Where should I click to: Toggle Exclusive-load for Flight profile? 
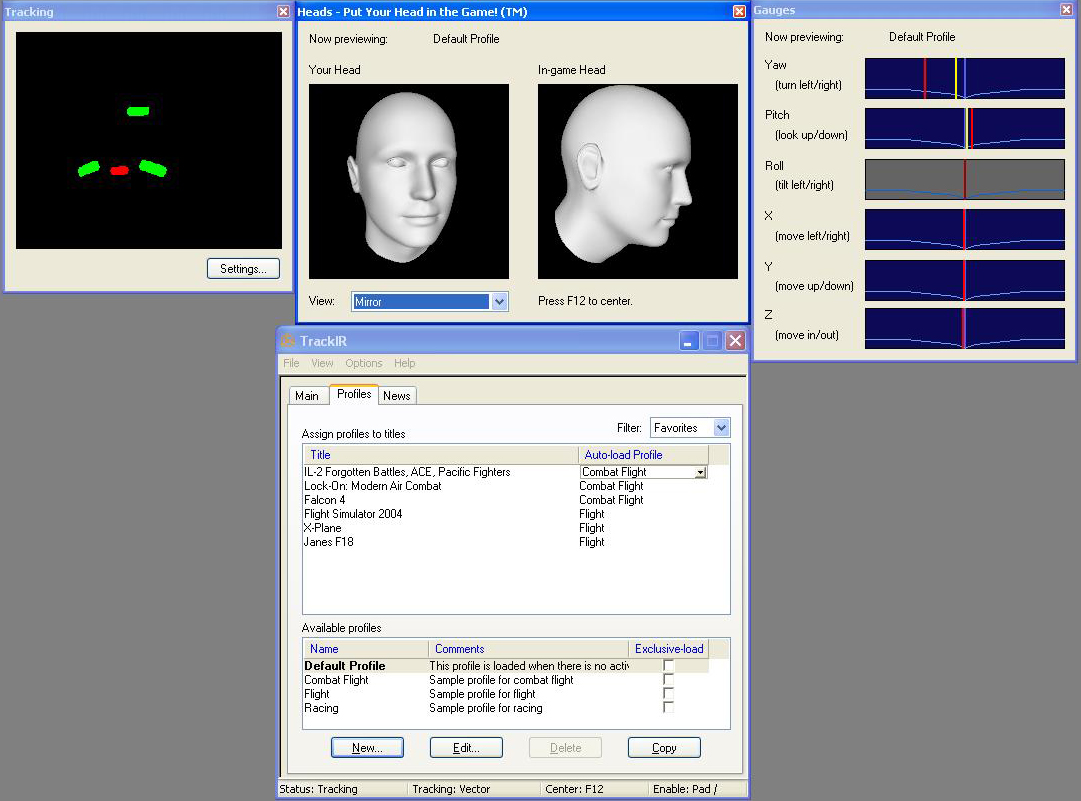coord(668,693)
